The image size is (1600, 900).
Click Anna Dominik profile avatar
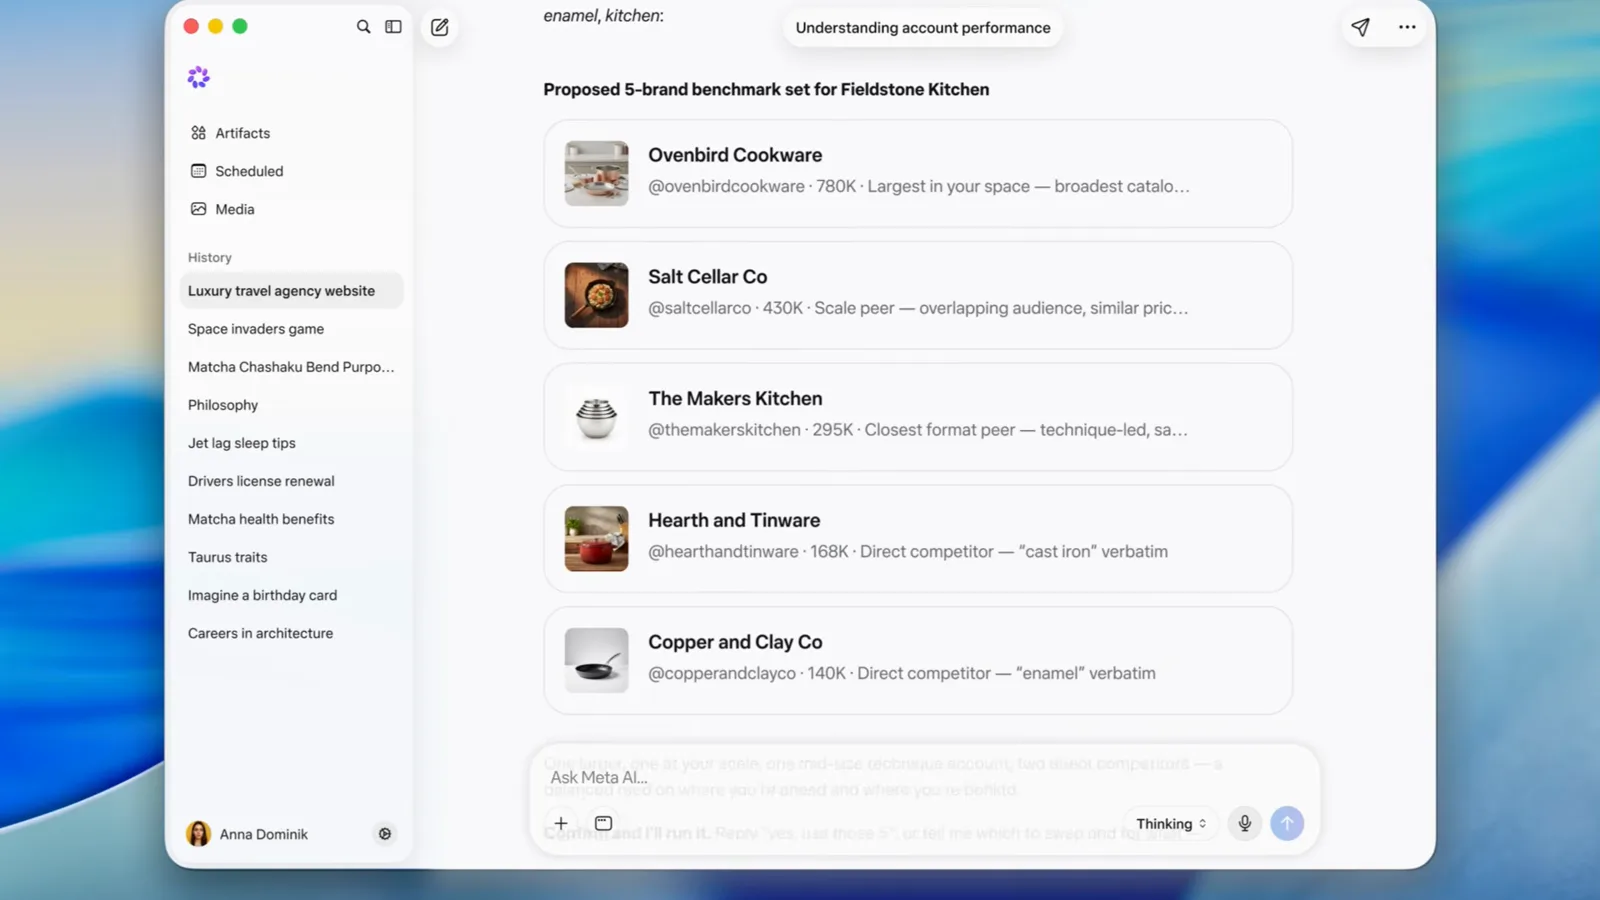pos(199,834)
